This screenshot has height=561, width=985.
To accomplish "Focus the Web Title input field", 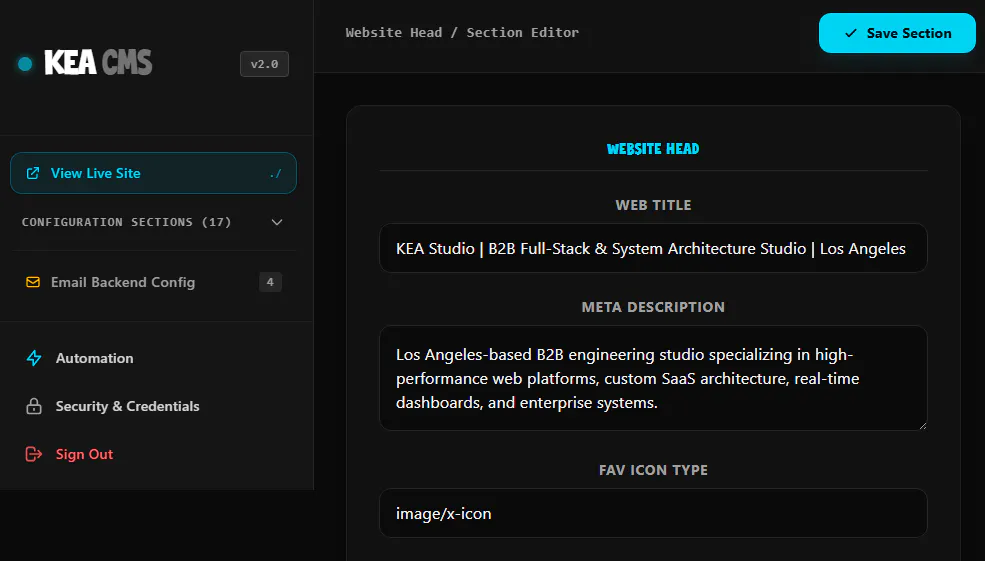I will pyautogui.click(x=653, y=248).
